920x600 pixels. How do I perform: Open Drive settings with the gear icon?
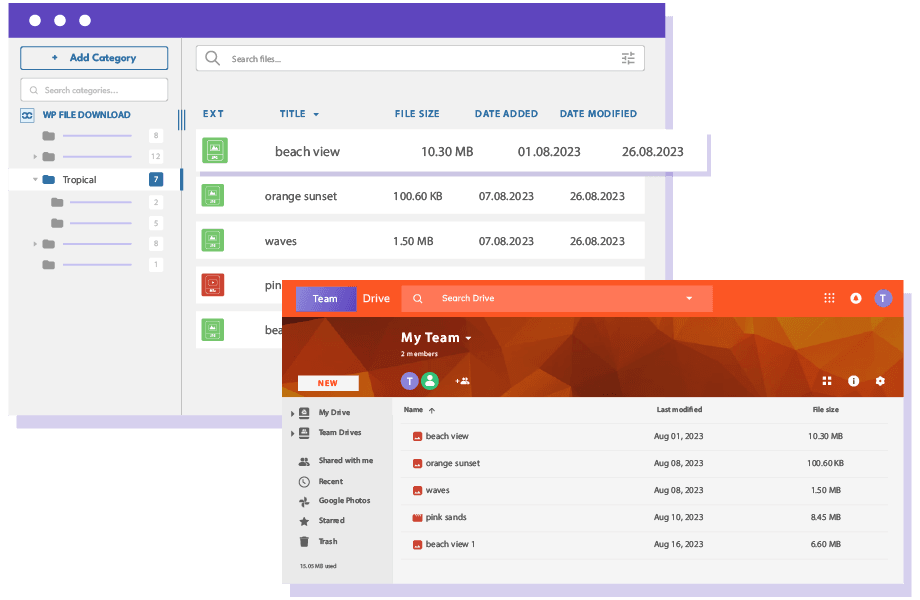tap(880, 381)
